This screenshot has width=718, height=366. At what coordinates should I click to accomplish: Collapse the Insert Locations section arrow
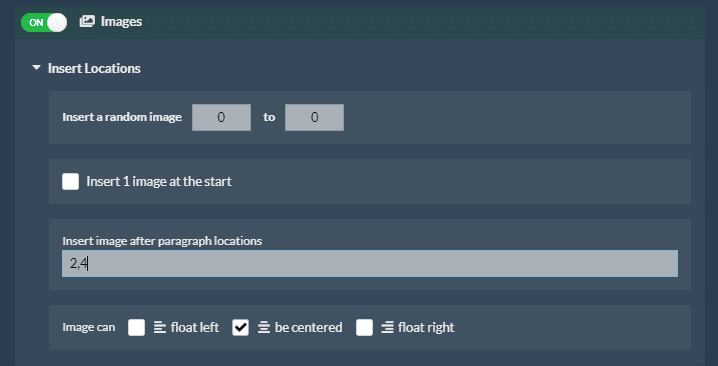[x=37, y=68]
